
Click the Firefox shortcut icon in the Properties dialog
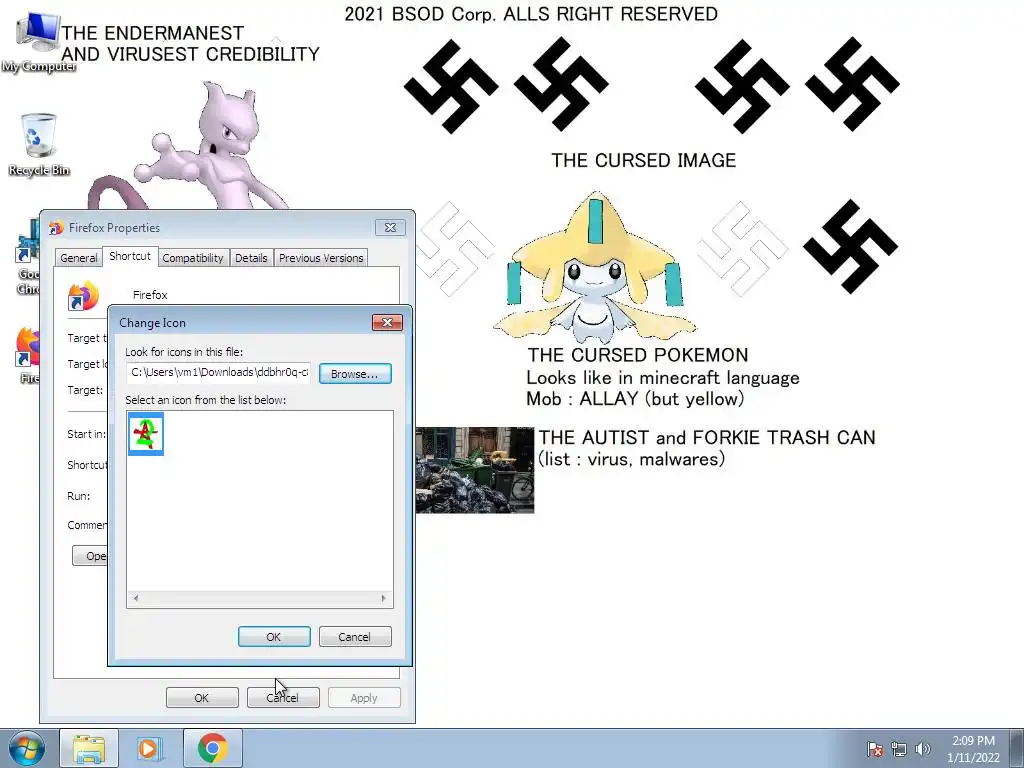(84, 296)
